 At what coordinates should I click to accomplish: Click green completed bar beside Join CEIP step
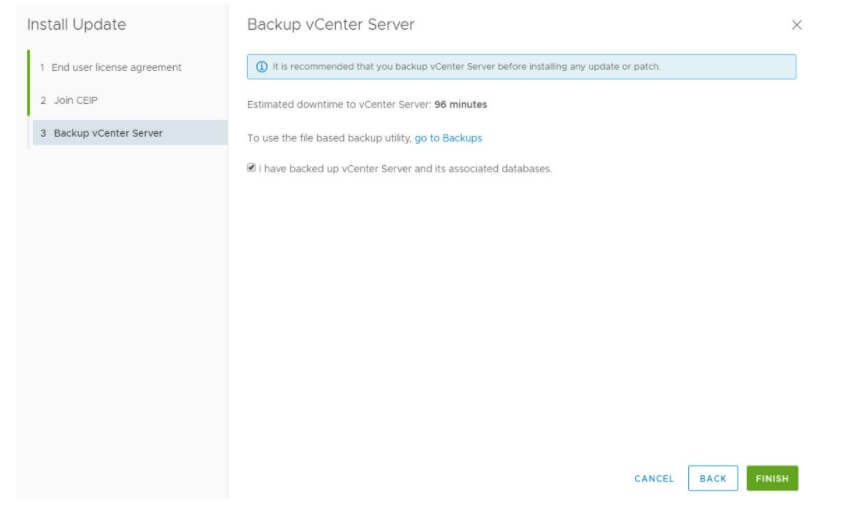28,100
